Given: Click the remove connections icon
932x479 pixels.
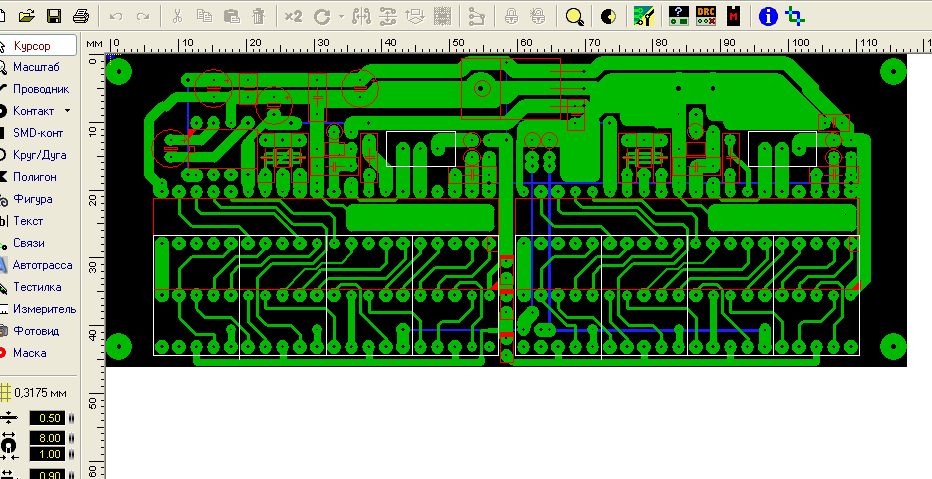Looking at the screenshot, I should (477, 17).
